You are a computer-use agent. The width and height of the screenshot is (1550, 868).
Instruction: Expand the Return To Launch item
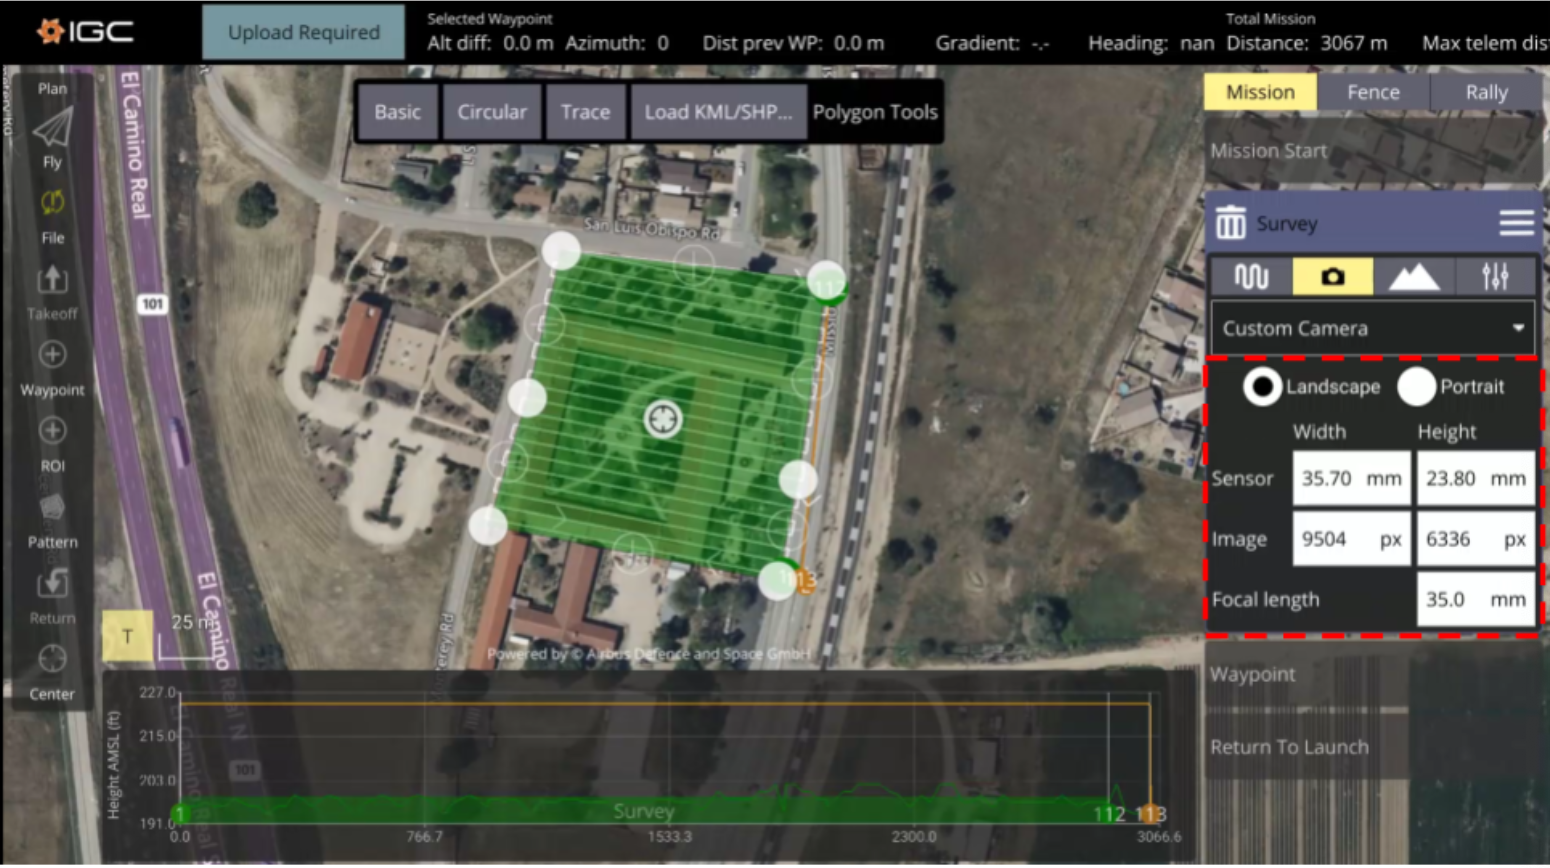1289,747
